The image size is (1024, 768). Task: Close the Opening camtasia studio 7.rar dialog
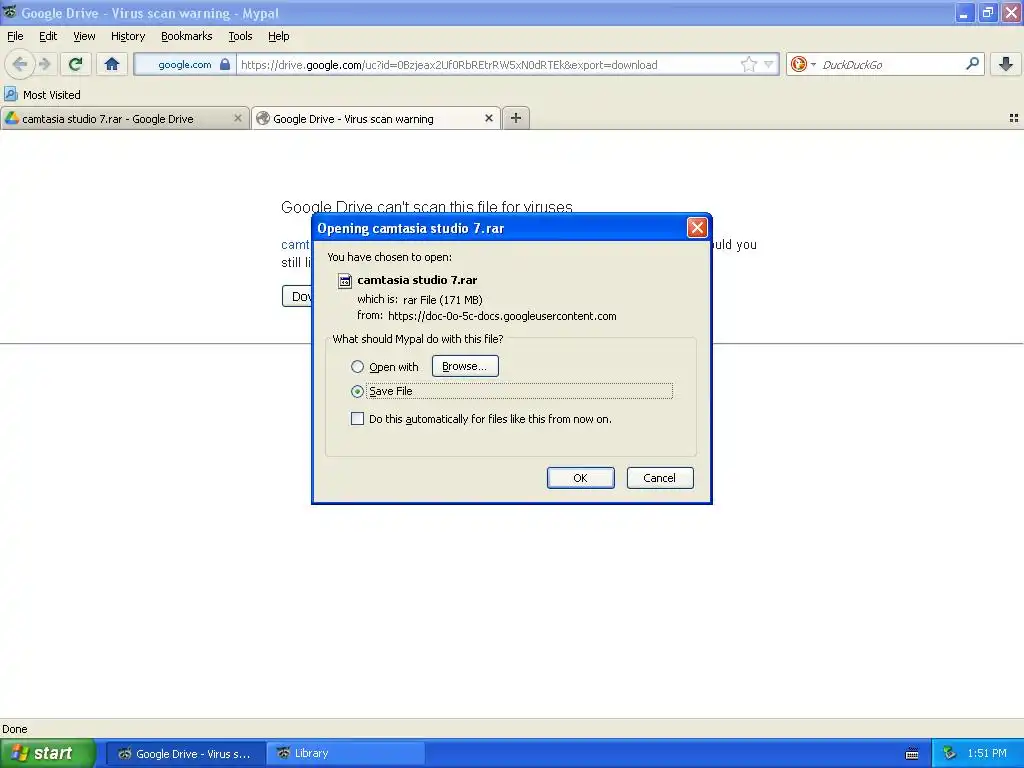point(697,228)
